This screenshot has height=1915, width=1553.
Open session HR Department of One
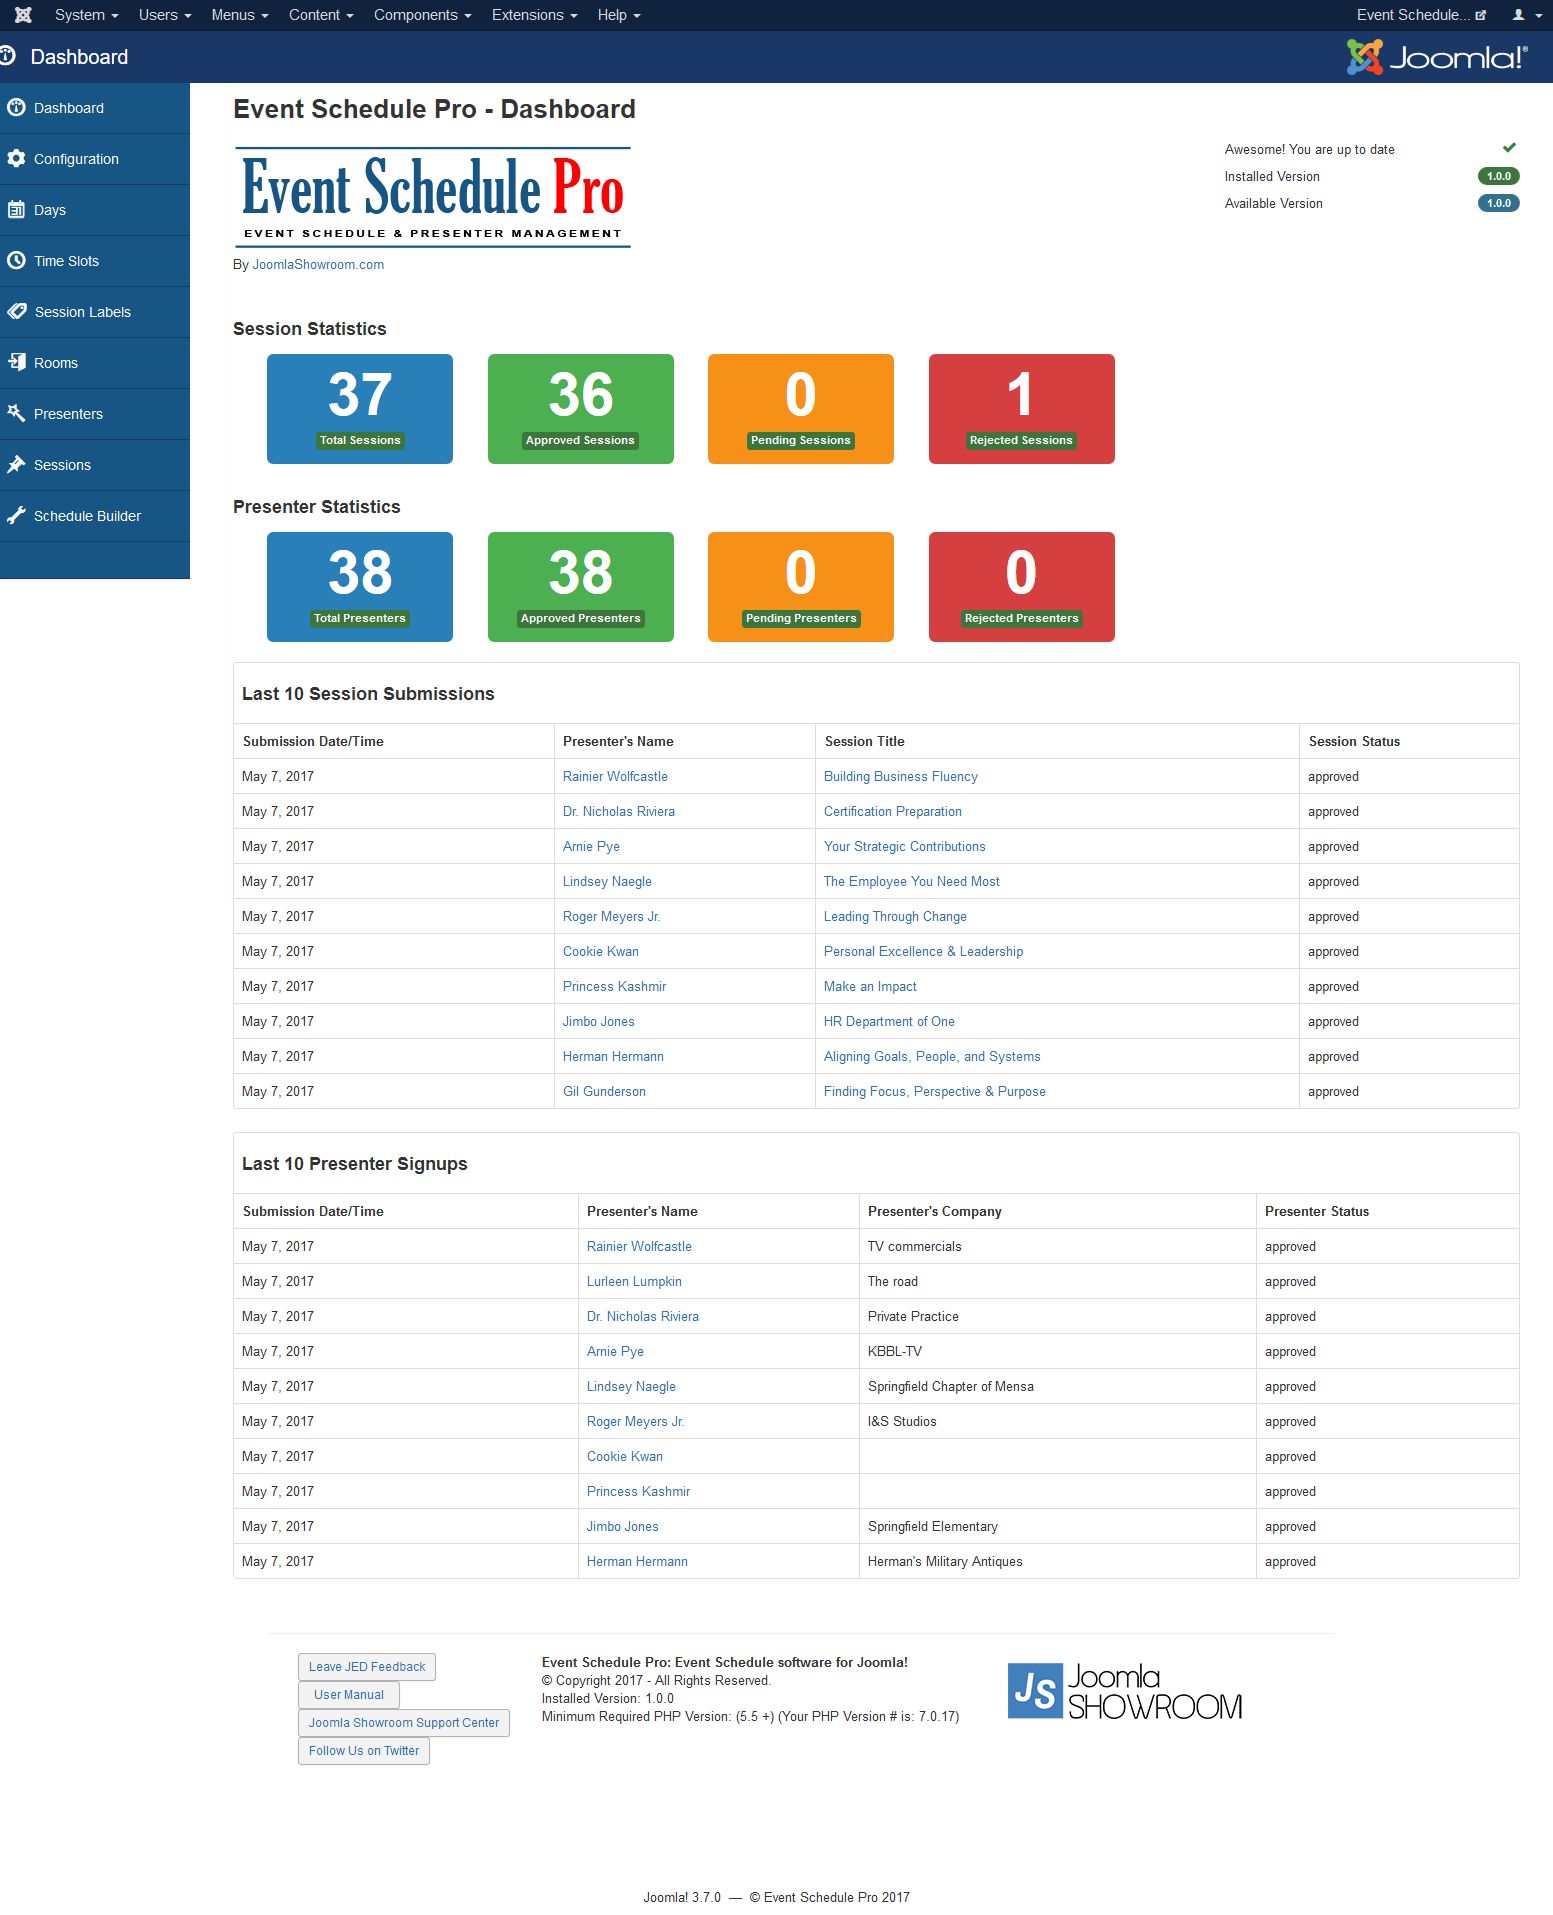click(x=889, y=1022)
